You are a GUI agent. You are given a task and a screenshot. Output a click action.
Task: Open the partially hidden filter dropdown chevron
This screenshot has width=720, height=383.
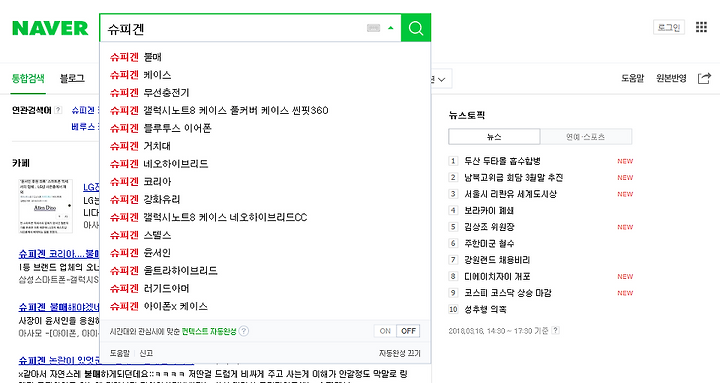[x=441, y=79]
